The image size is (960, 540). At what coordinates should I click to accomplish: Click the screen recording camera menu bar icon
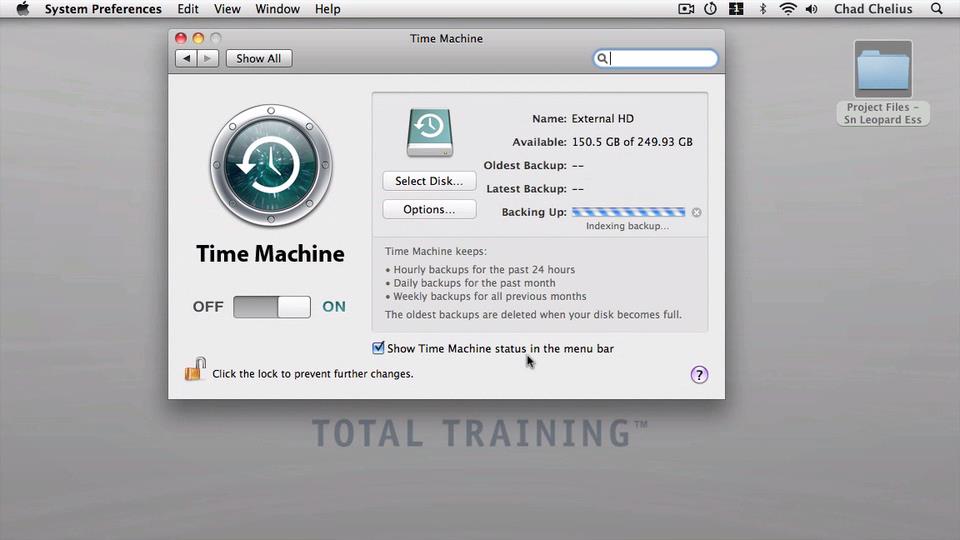[x=686, y=9]
